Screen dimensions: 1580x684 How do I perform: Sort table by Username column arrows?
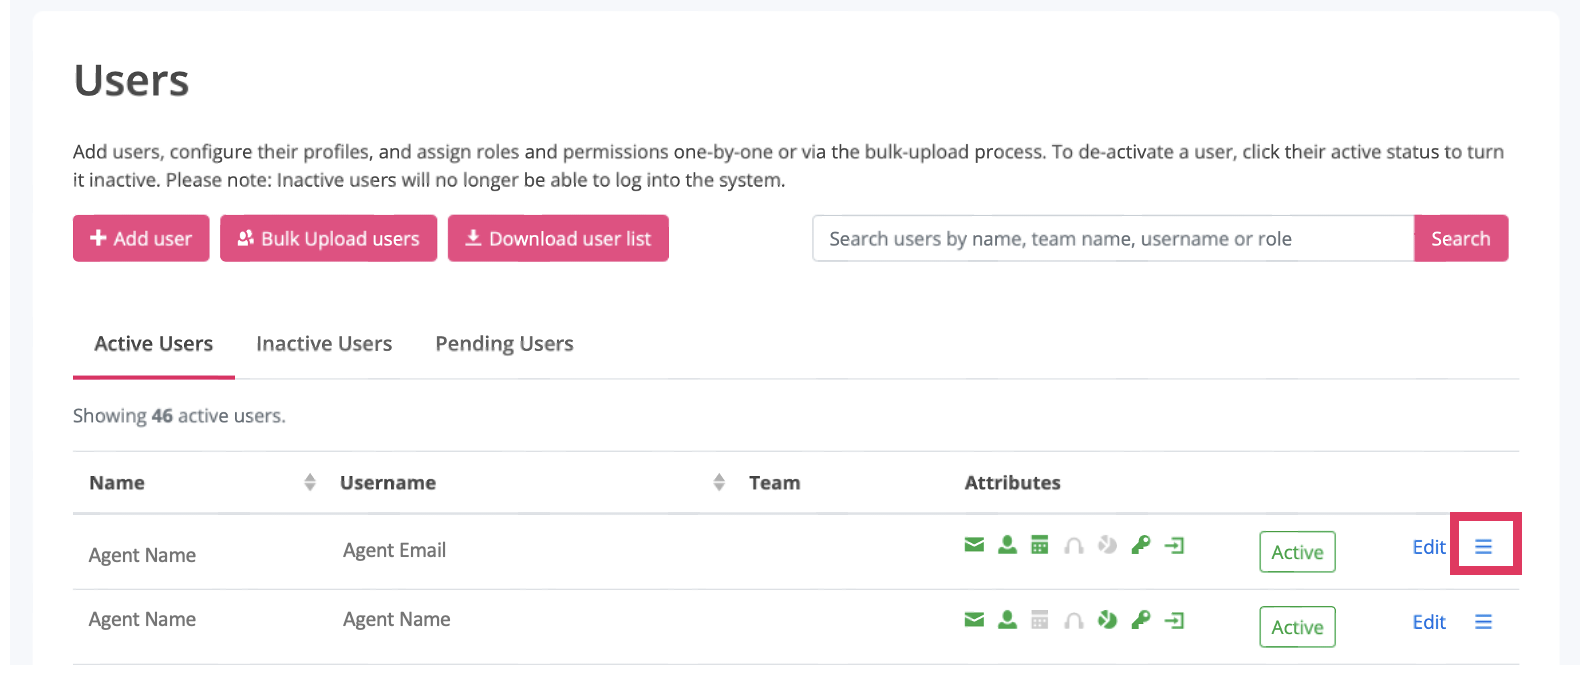(719, 483)
